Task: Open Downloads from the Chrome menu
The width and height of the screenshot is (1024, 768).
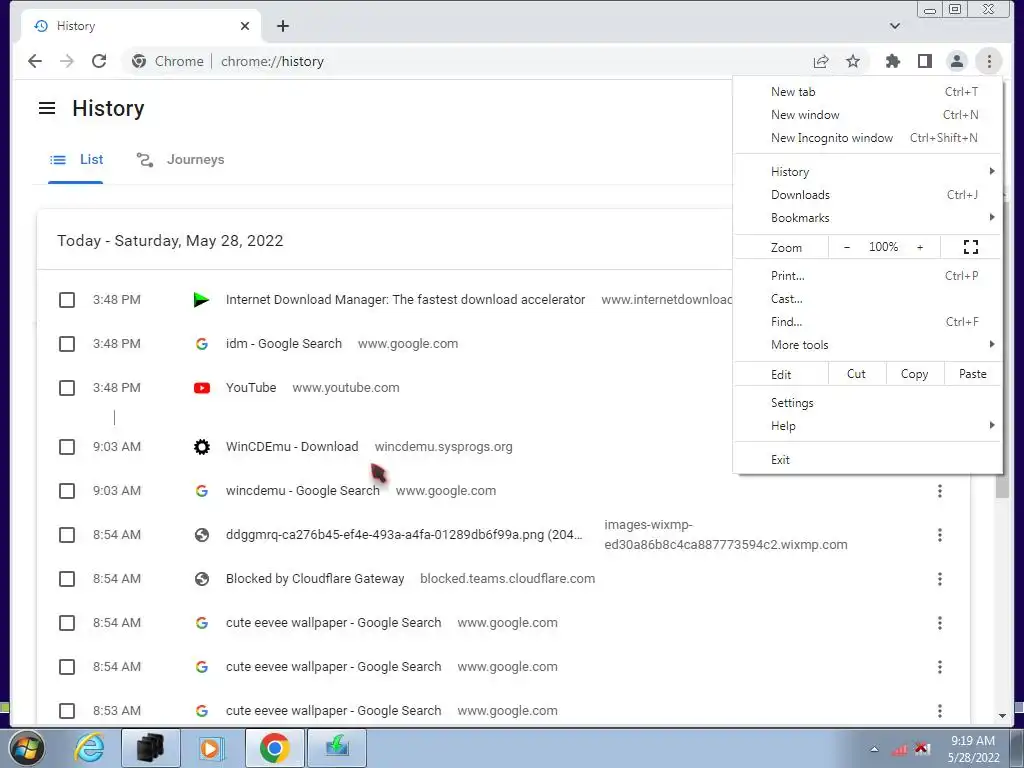Action: coord(867,195)
